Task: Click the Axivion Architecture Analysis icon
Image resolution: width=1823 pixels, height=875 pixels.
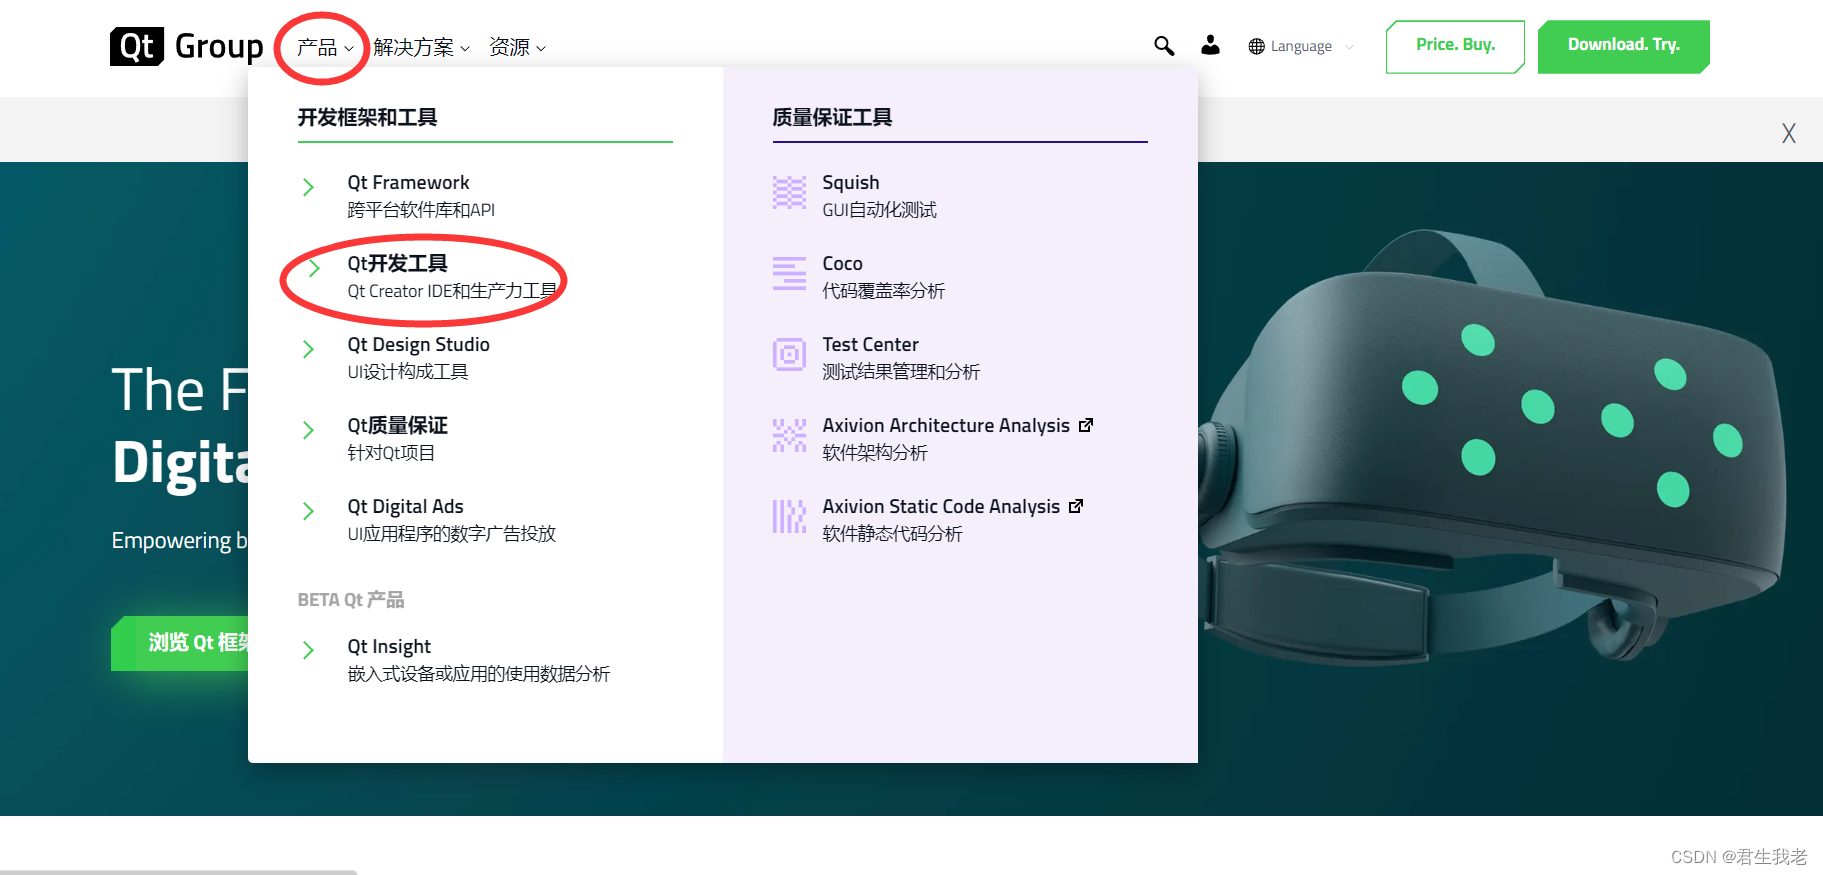Action: (x=789, y=435)
